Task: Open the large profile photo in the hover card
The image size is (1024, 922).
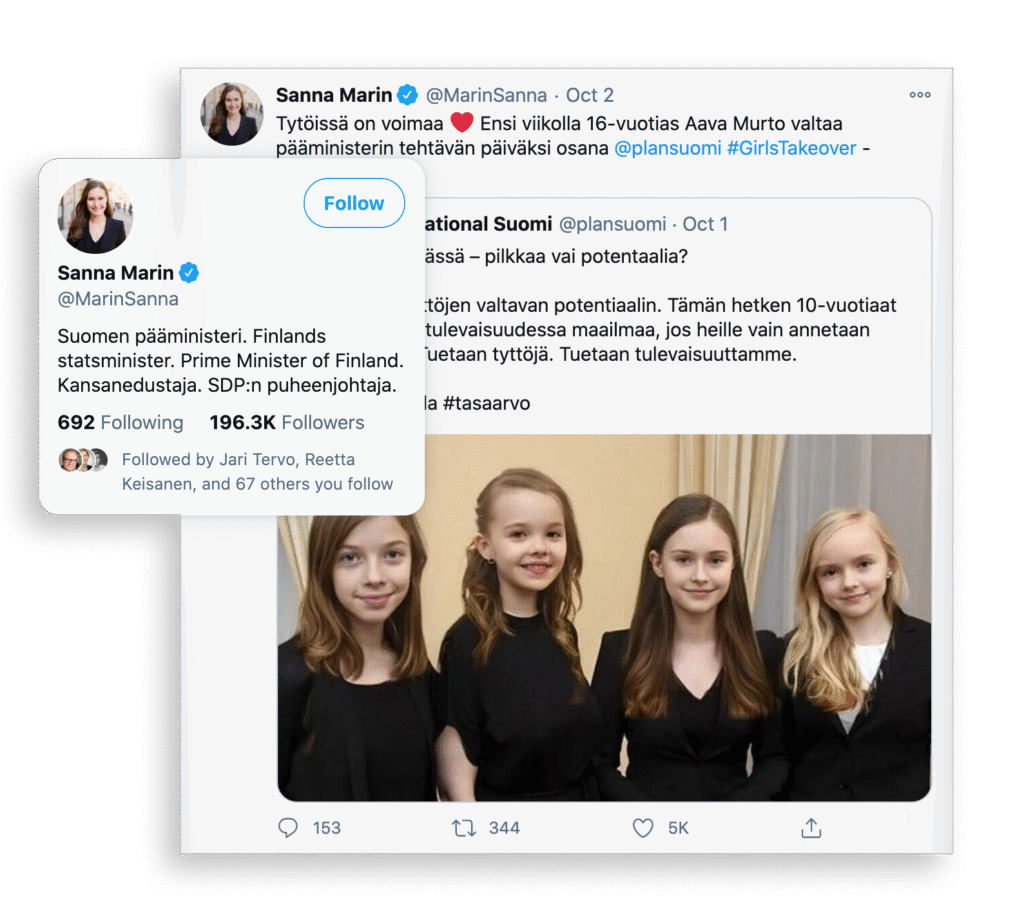Action: click(95, 216)
